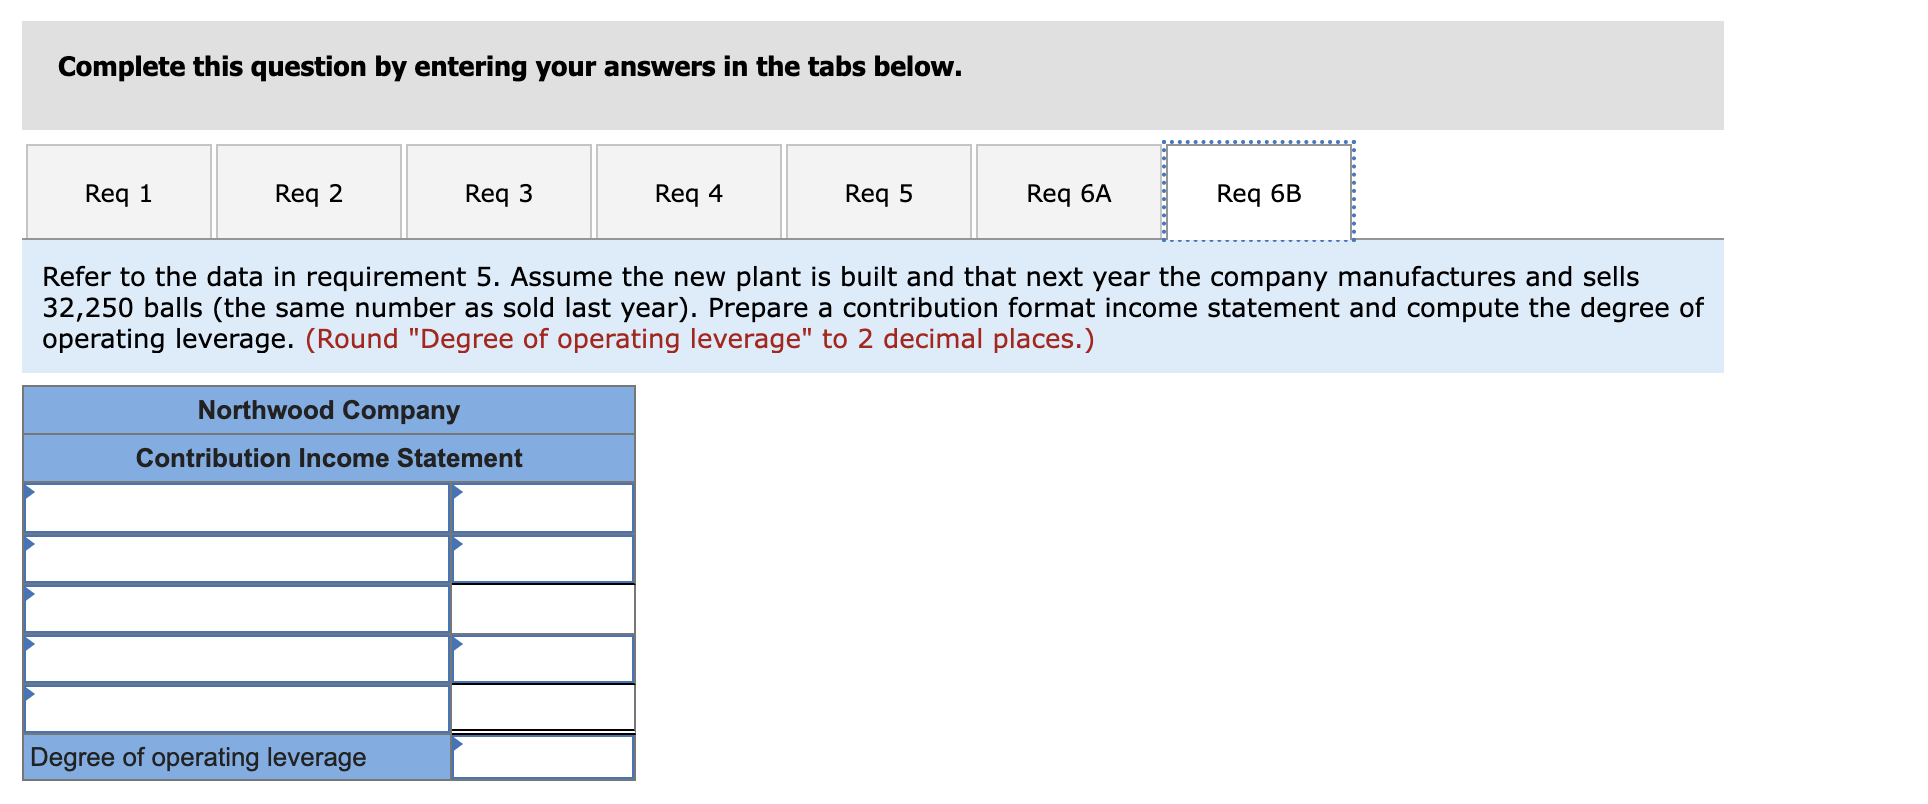This screenshot has height=804, width=1928.
Task: Switch to the Req 1 tab
Action: tap(117, 192)
